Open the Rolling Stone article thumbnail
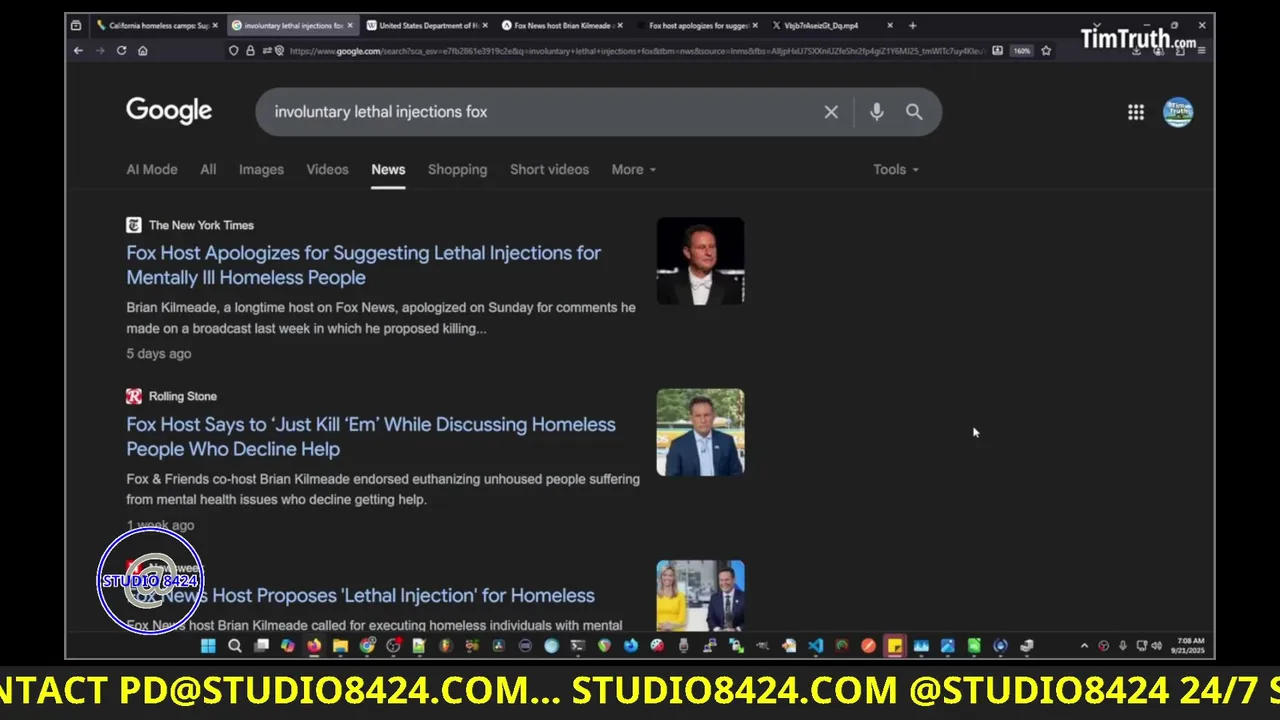The height and width of the screenshot is (720, 1280). [700, 432]
